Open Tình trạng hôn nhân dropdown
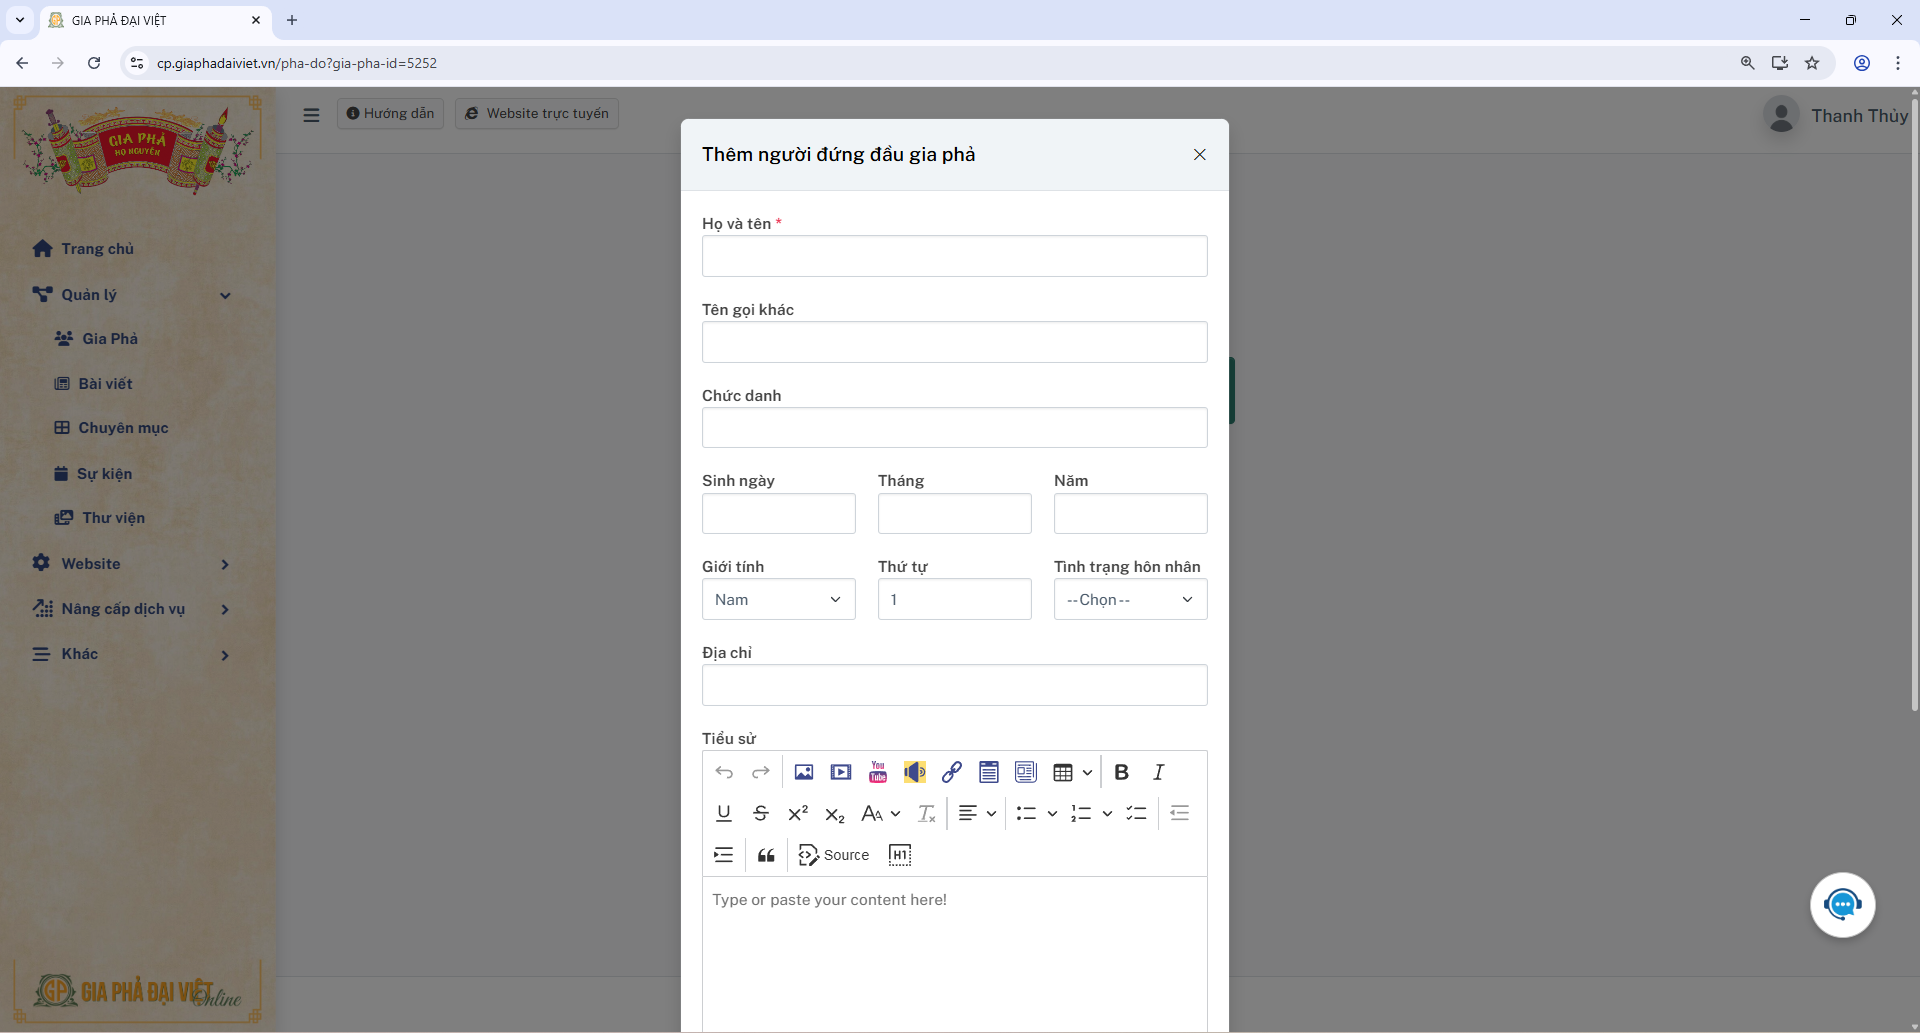Screen dimensions: 1920x1033 click(1130, 599)
